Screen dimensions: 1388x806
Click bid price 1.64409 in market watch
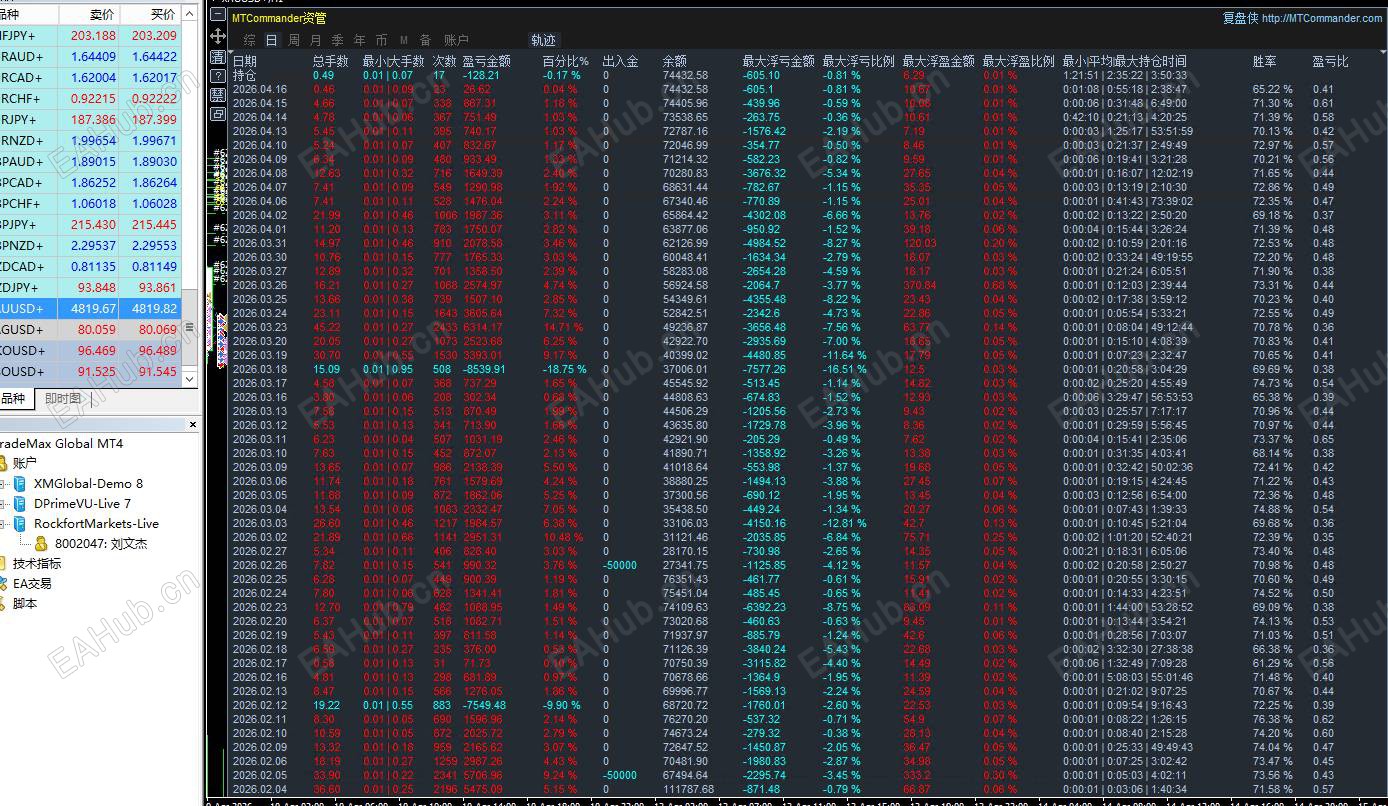click(x=93, y=56)
